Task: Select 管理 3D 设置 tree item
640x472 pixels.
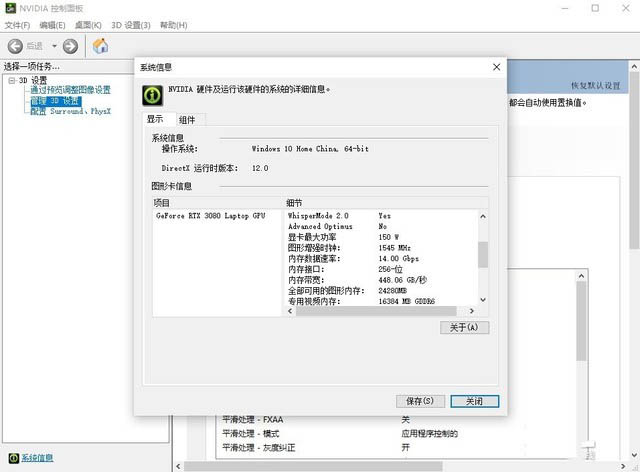Action: (56, 100)
